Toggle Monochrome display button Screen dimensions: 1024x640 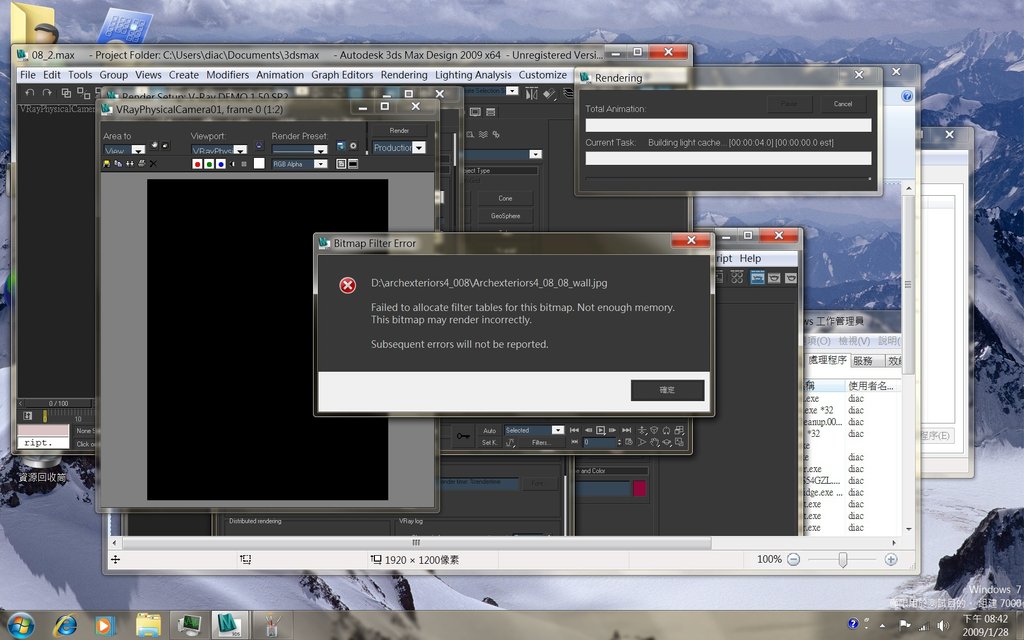(244, 164)
